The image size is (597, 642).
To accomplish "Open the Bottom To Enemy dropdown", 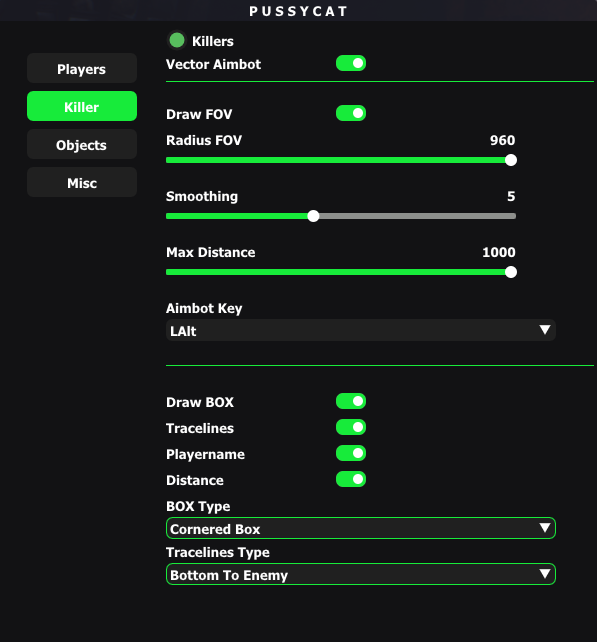I will pos(361,574).
